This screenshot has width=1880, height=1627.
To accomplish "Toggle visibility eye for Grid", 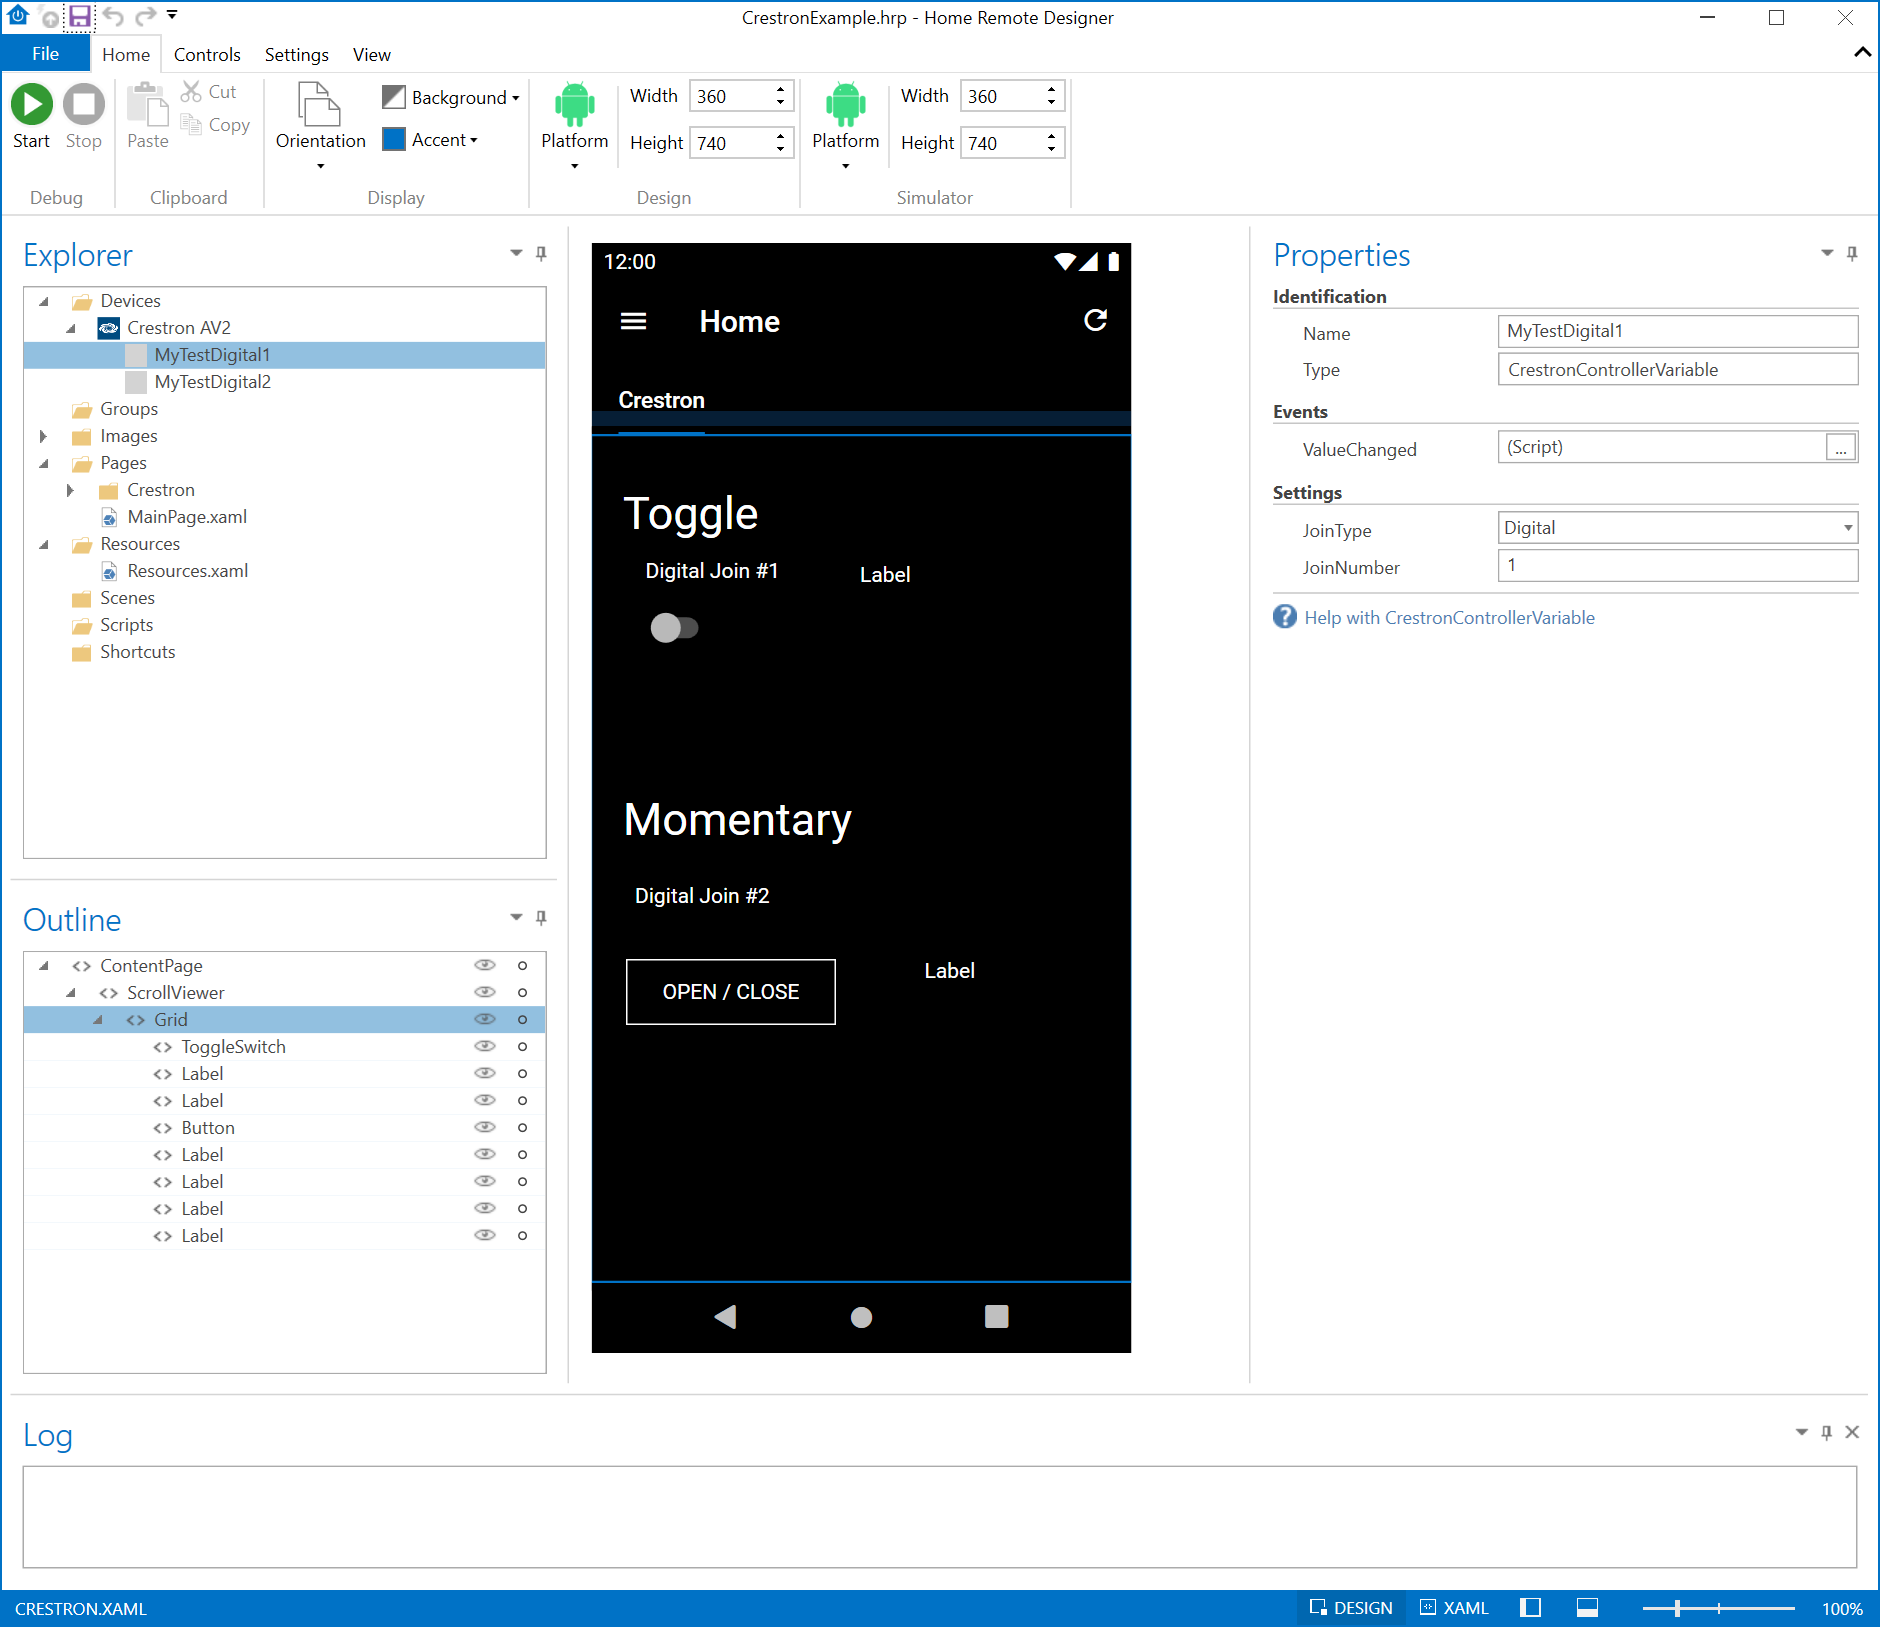I will [x=485, y=1019].
